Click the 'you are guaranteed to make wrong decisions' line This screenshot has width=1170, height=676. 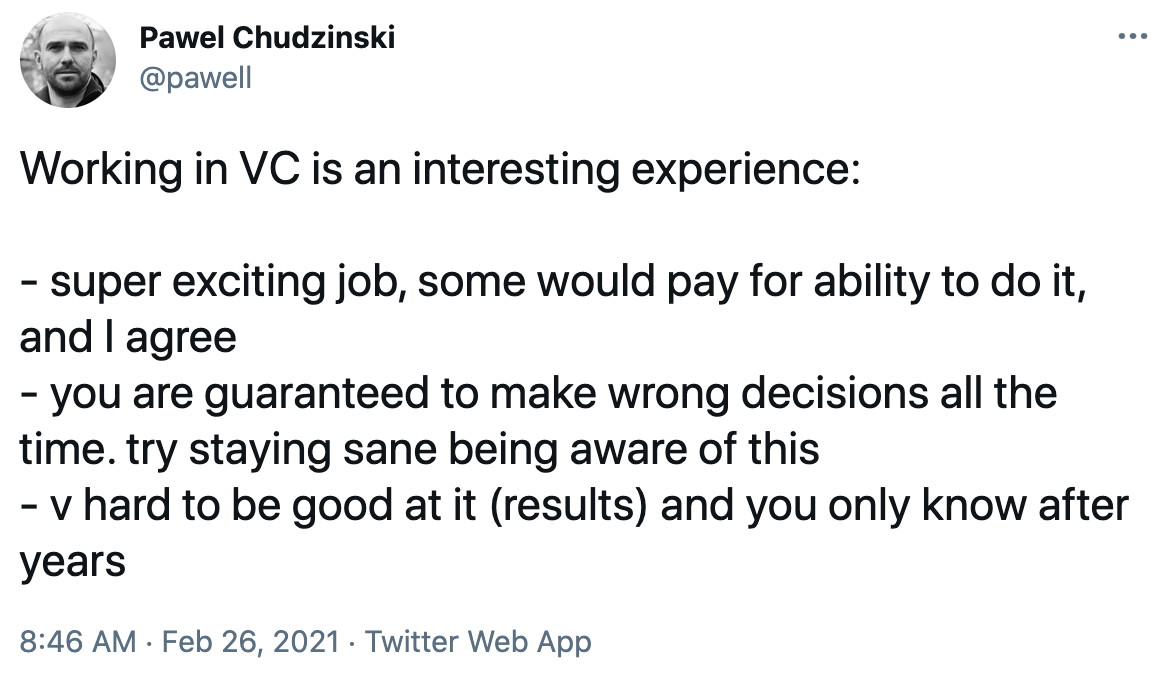pos(538,394)
